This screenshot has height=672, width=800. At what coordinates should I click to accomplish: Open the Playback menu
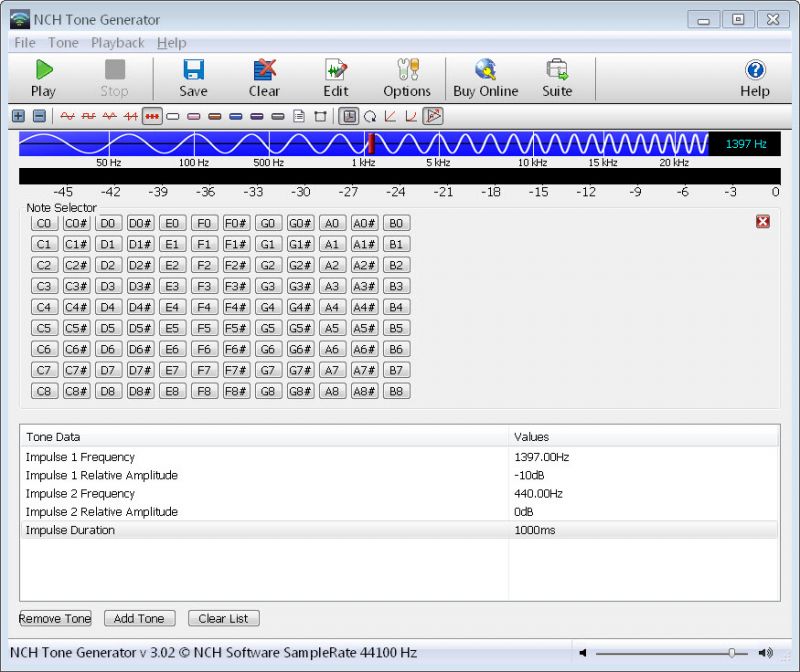pyautogui.click(x=118, y=43)
